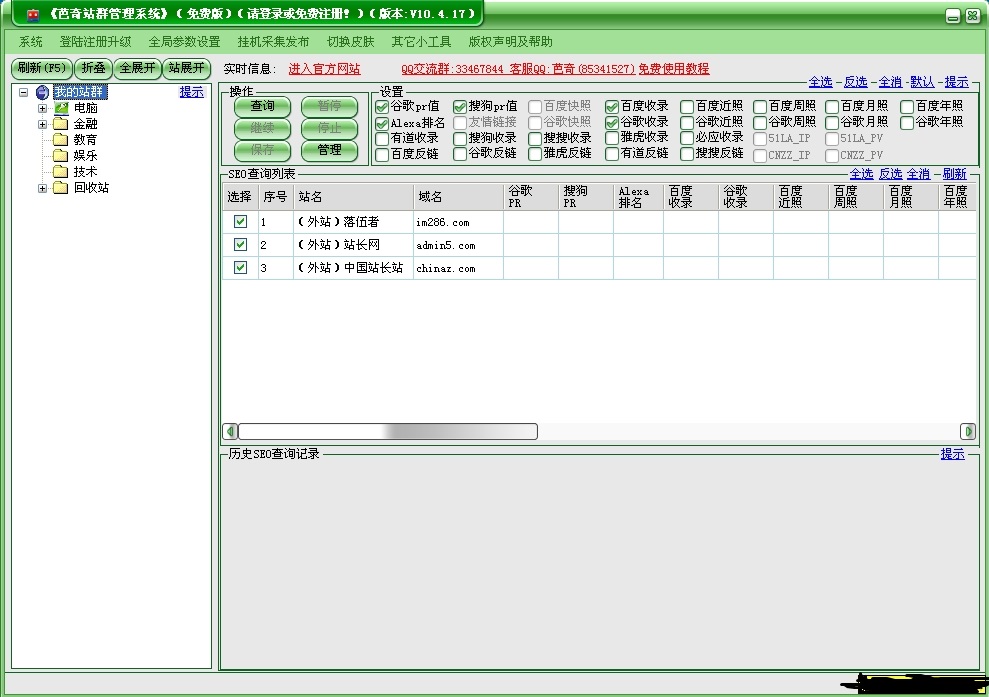This screenshot has width=989, height=697.
Task: Click the 娱乐 folder icon
Action: tap(61, 156)
